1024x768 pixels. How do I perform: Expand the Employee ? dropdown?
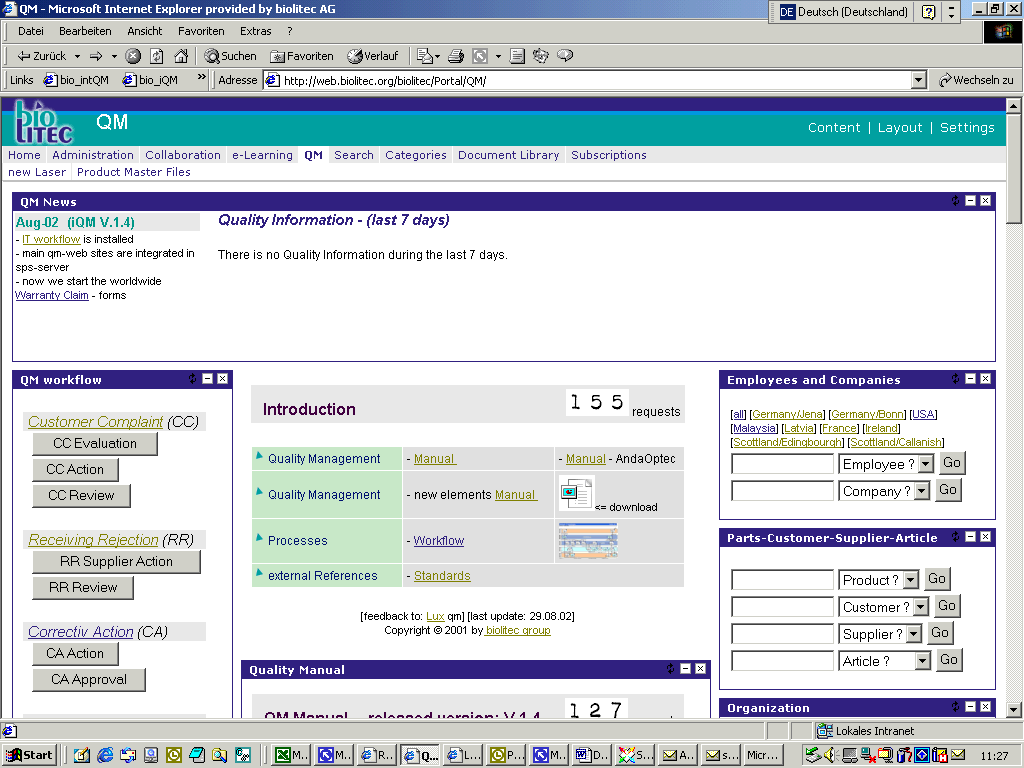926,464
